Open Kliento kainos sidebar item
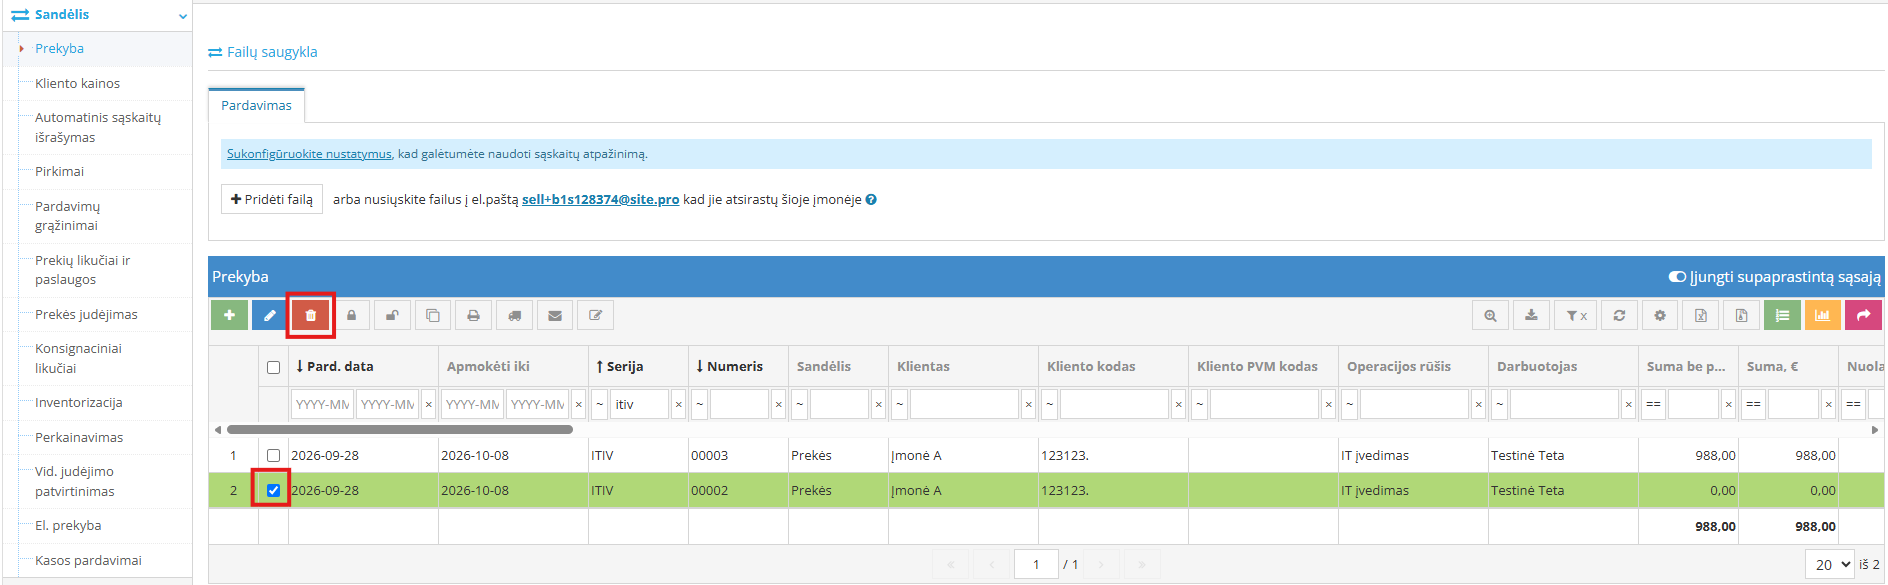 tap(77, 83)
